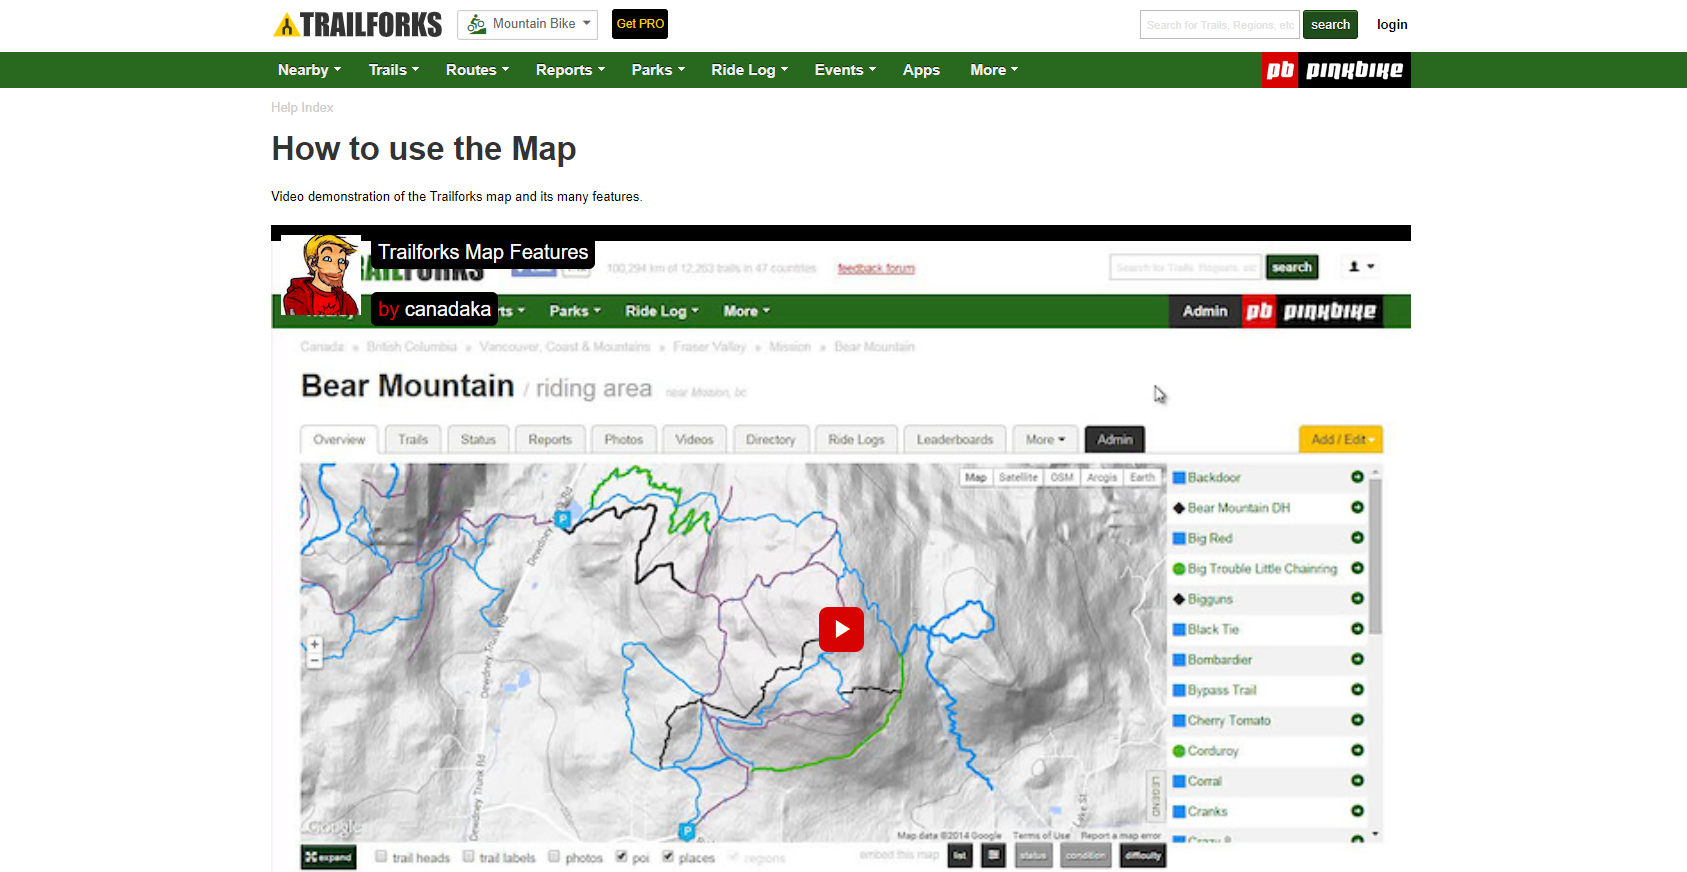Click the blue parking marker at the map bottom

pyautogui.click(x=687, y=831)
